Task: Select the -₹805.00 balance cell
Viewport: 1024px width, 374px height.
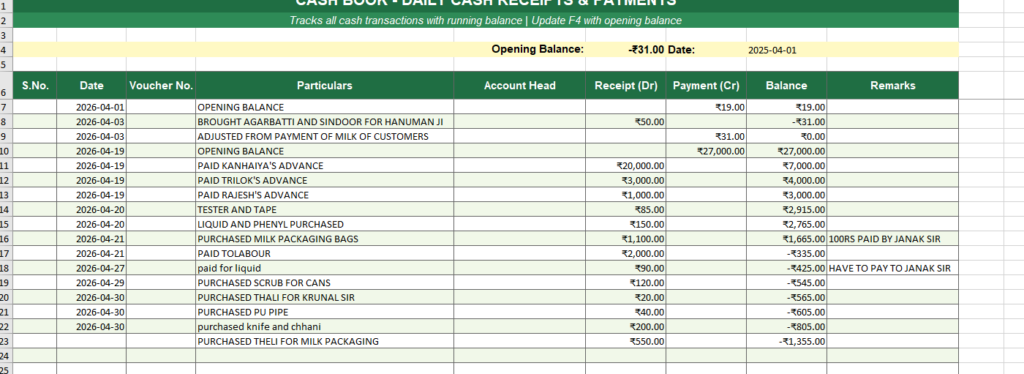Action: (x=786, y=326)
